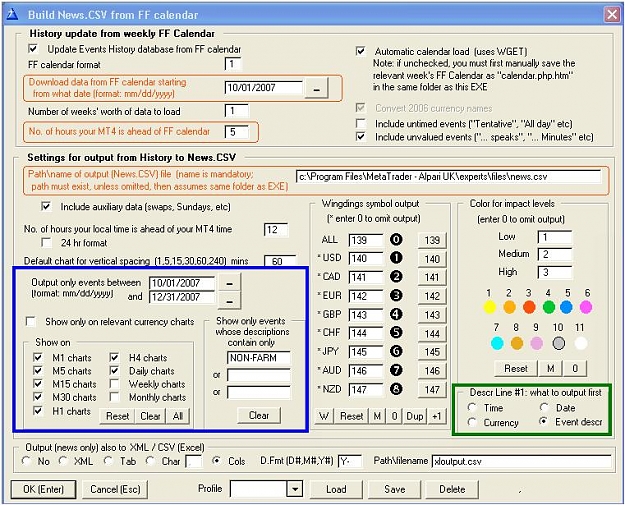Click the 139 button in the ALL row

coord(432,240)
